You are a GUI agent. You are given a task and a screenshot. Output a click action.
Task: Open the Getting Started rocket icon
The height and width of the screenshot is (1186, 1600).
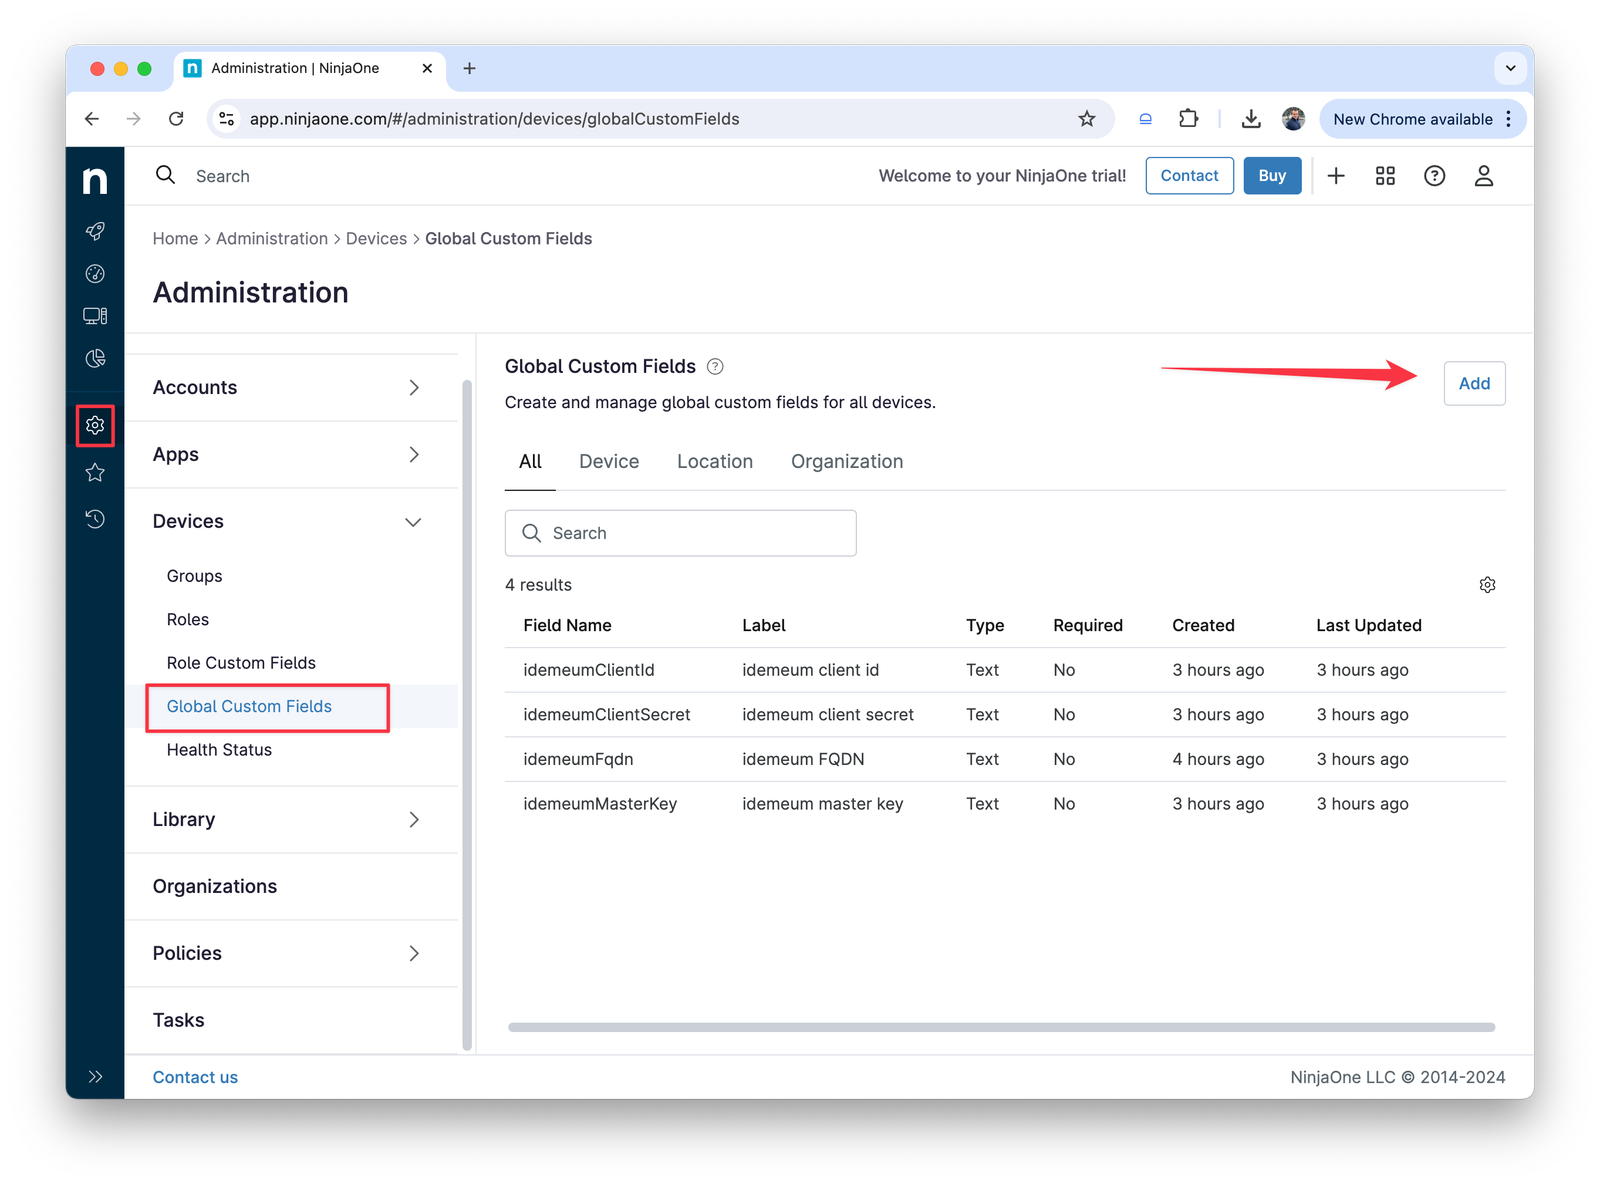[x=95, y=231]
